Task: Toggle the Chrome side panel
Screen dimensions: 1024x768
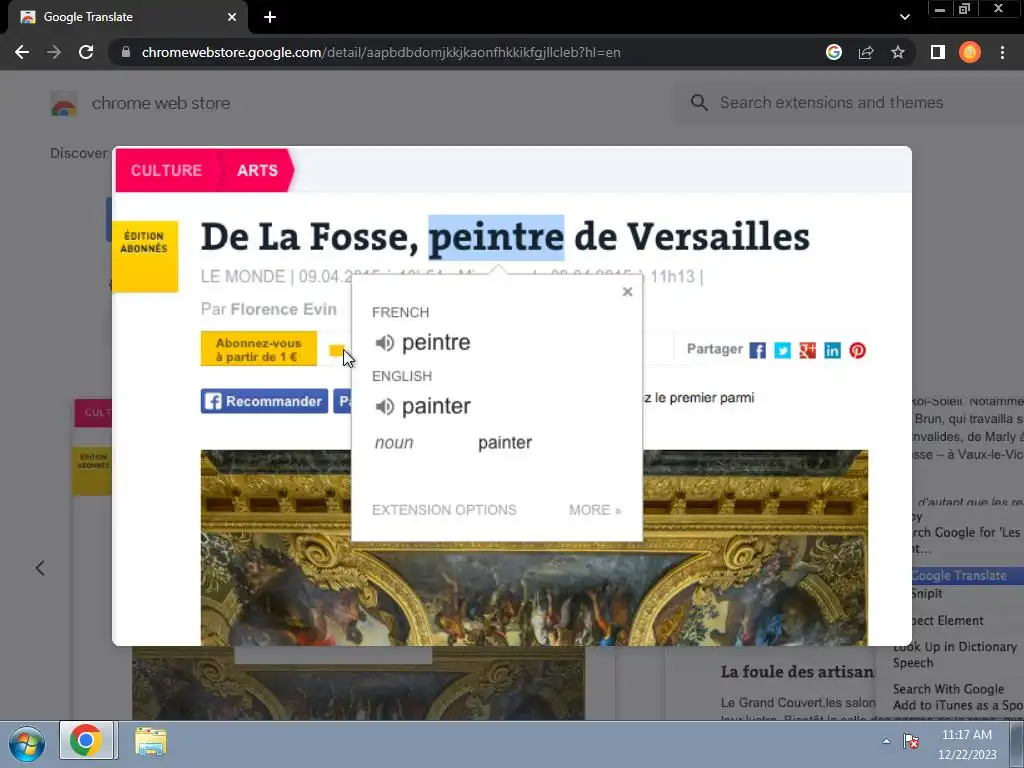Action: coord(938,52)
